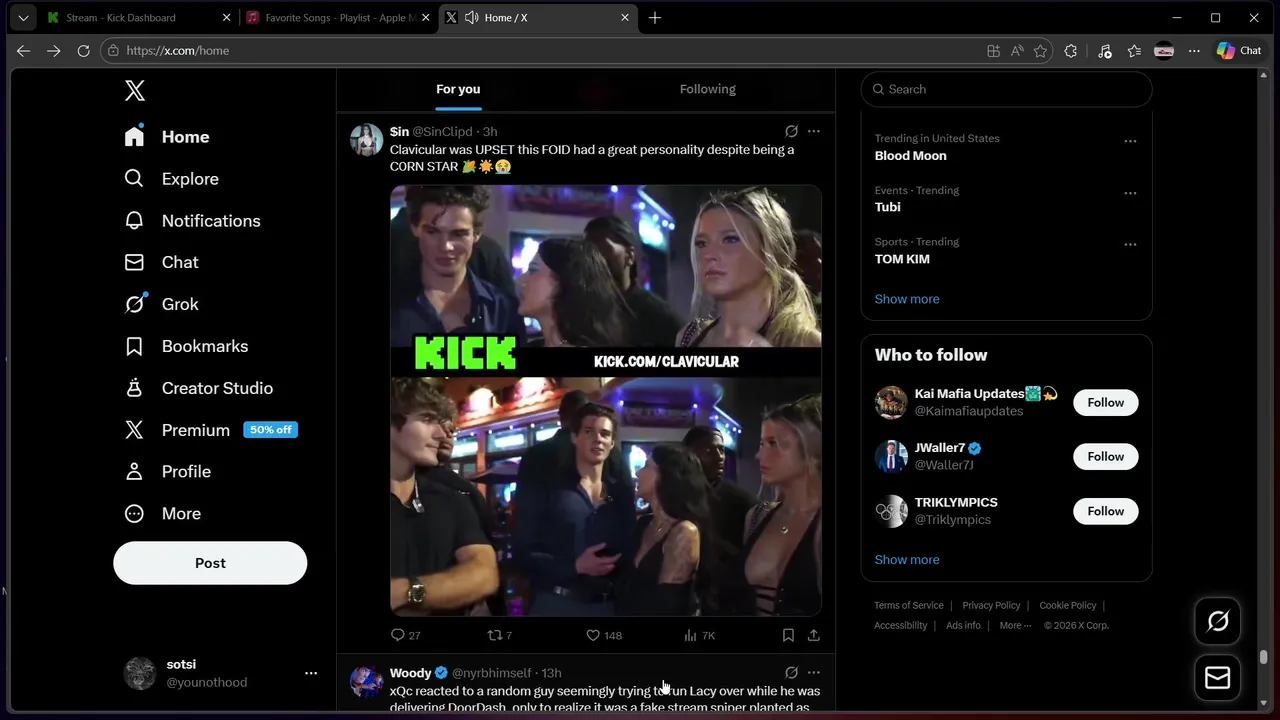Open Privacy Policy link
This screenshot has width=1280, height=720.
[x=991, y=605]
